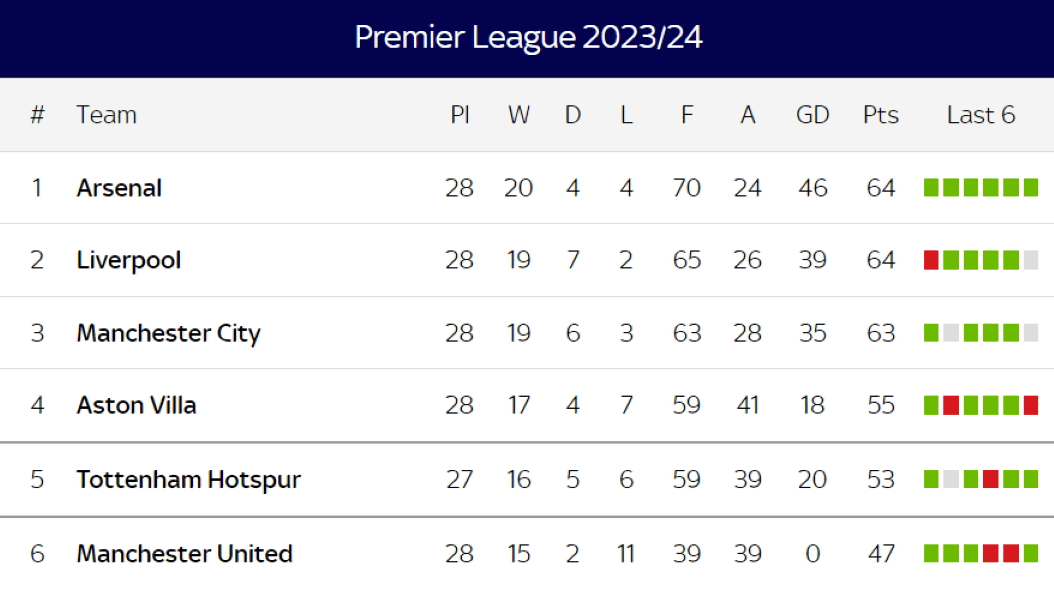
Task: Select Manchester City in the table
Action: [168, 333]
